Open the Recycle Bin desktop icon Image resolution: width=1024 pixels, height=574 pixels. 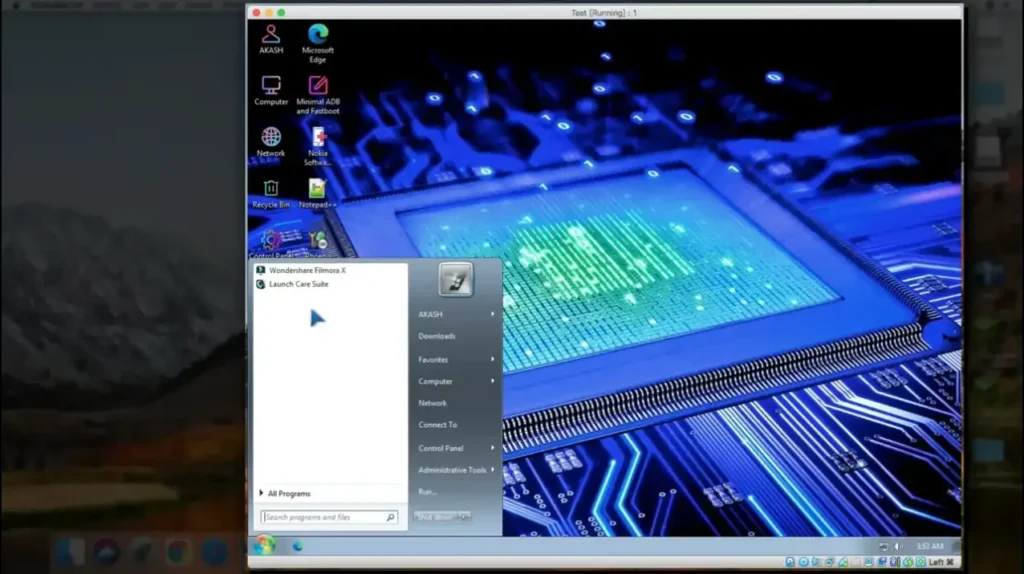[271, 189]
